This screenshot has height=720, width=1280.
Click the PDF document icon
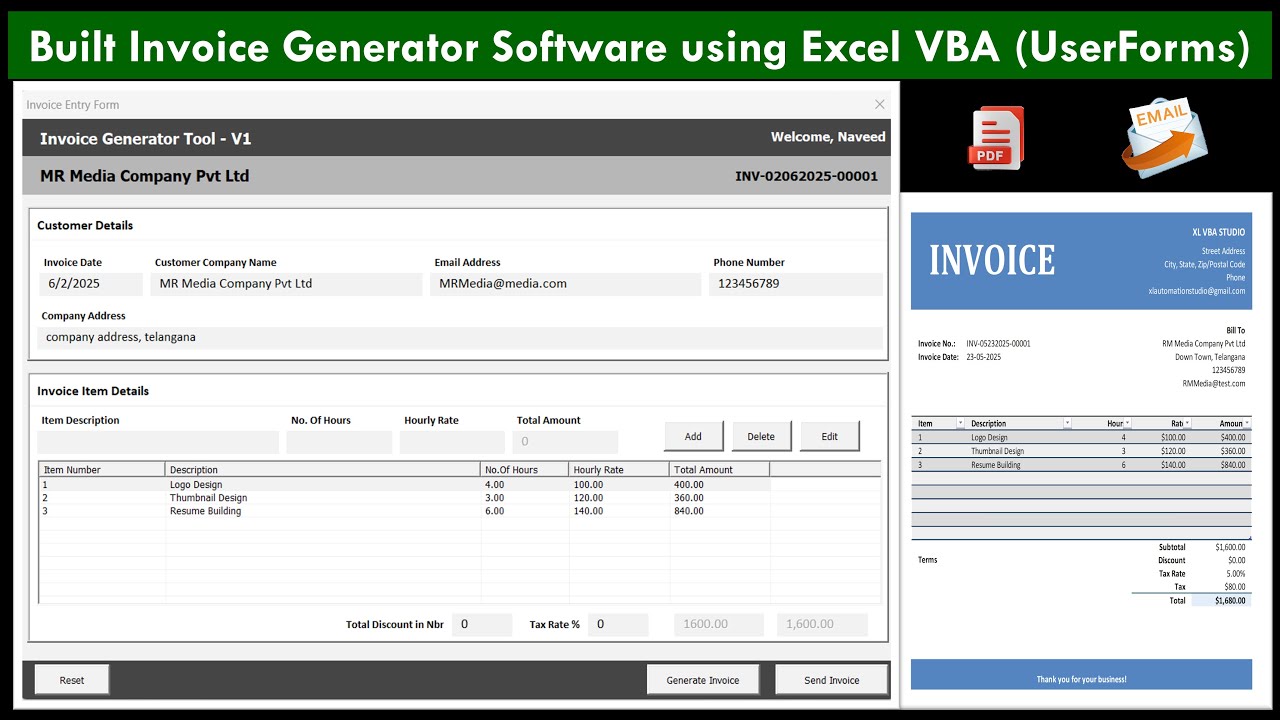(996, 137)
